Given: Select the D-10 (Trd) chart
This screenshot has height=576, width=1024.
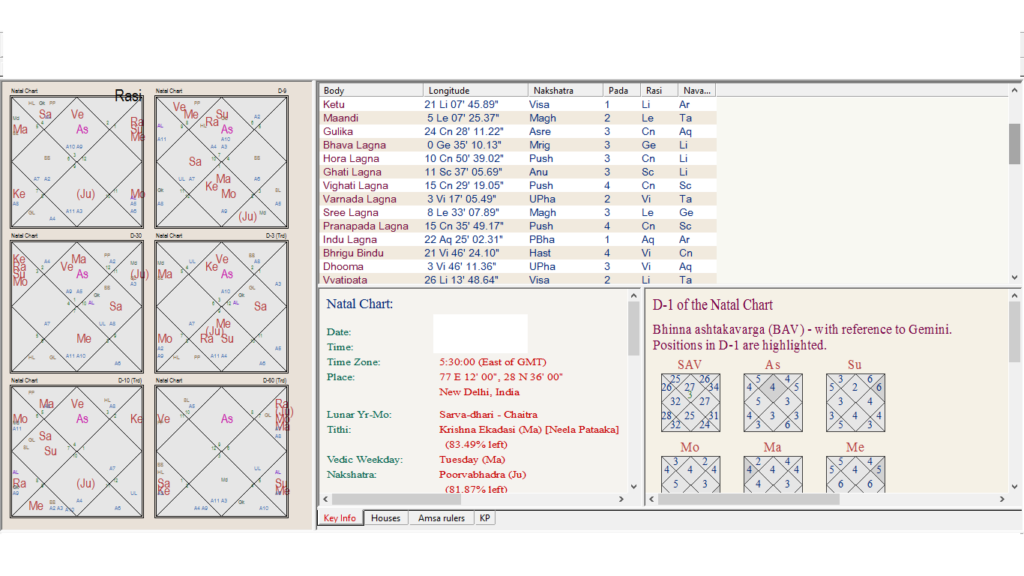Looking at the screenshot, I should (77, 451).
